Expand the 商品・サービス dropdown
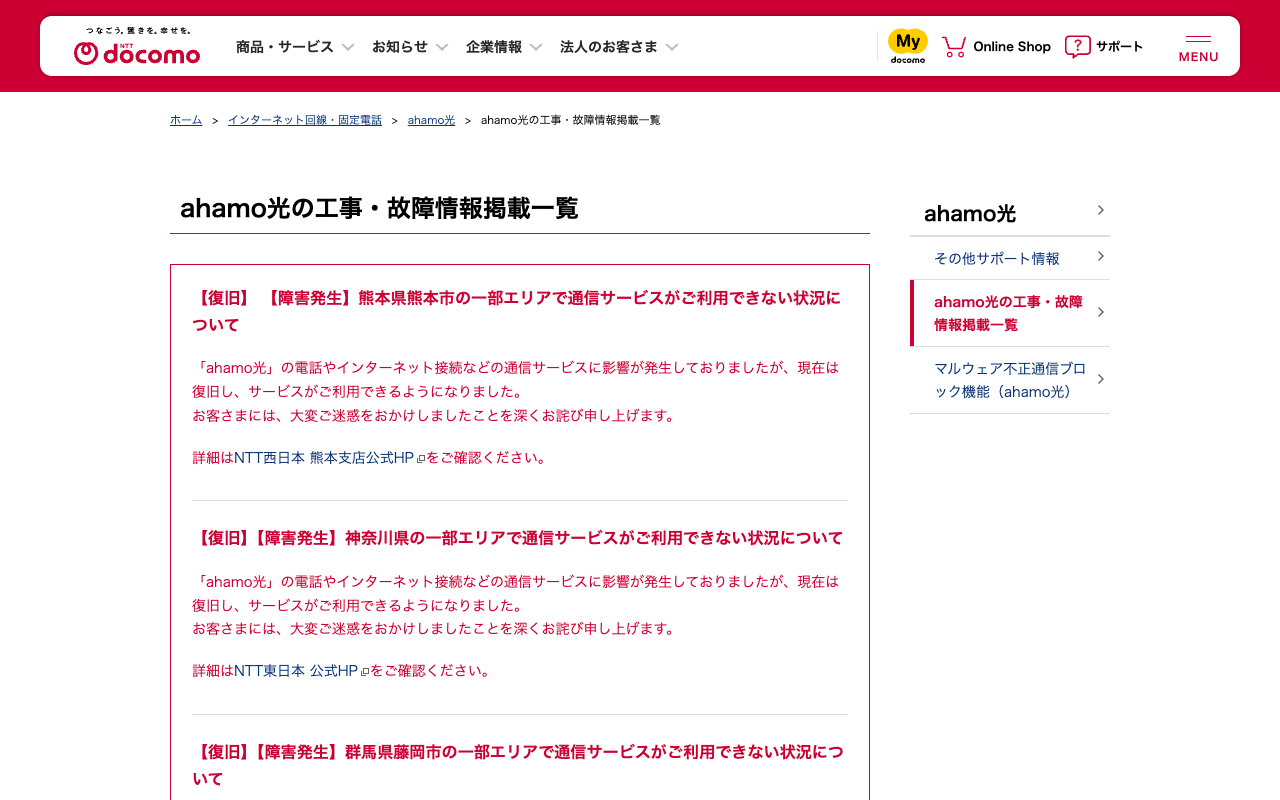 click(295, 46)
